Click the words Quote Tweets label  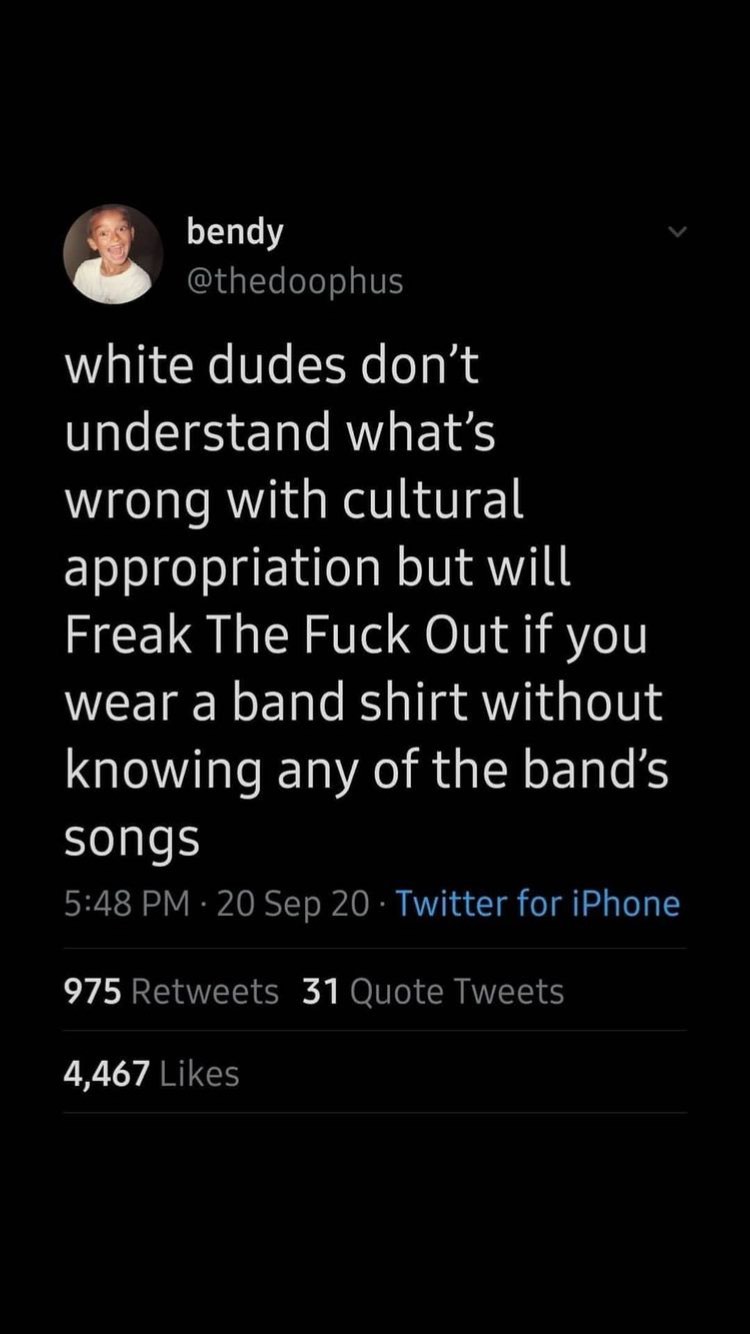tap(457, 992)
